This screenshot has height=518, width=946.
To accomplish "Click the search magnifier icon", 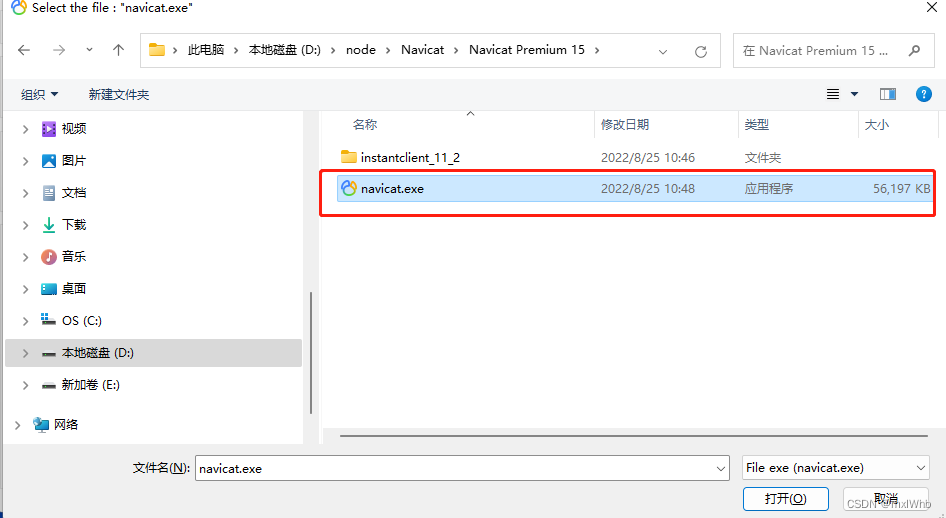I will 915,51.
